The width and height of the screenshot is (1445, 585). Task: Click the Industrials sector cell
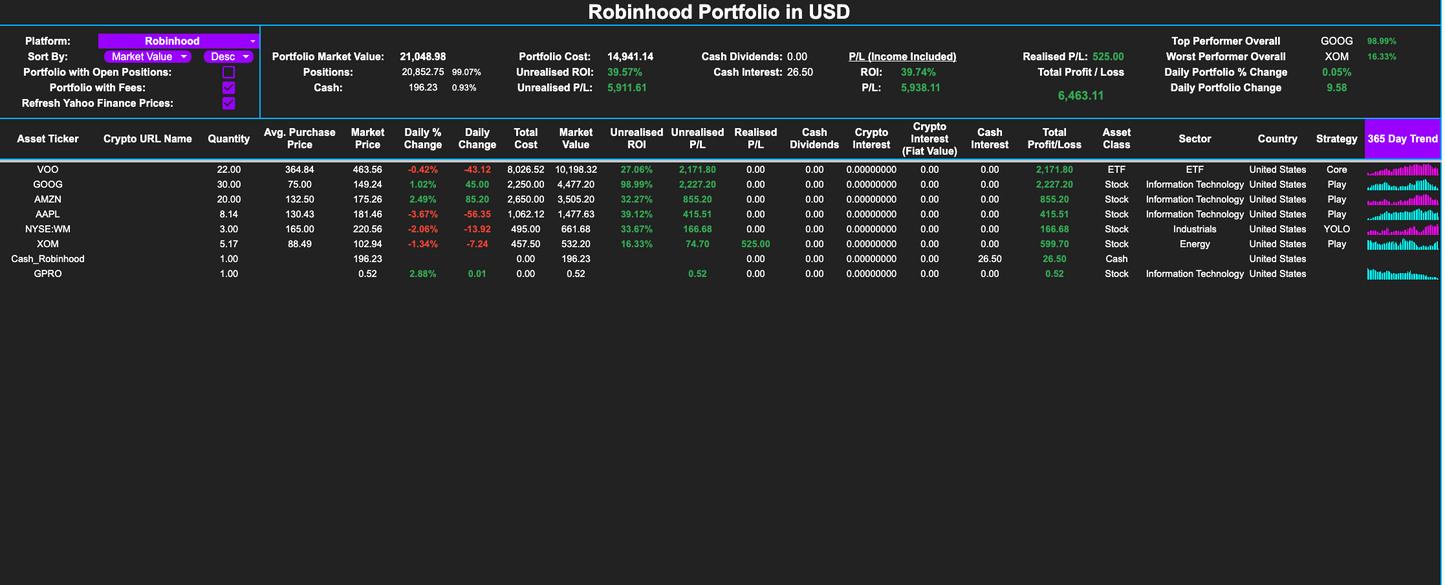[x=1195, y=229]
